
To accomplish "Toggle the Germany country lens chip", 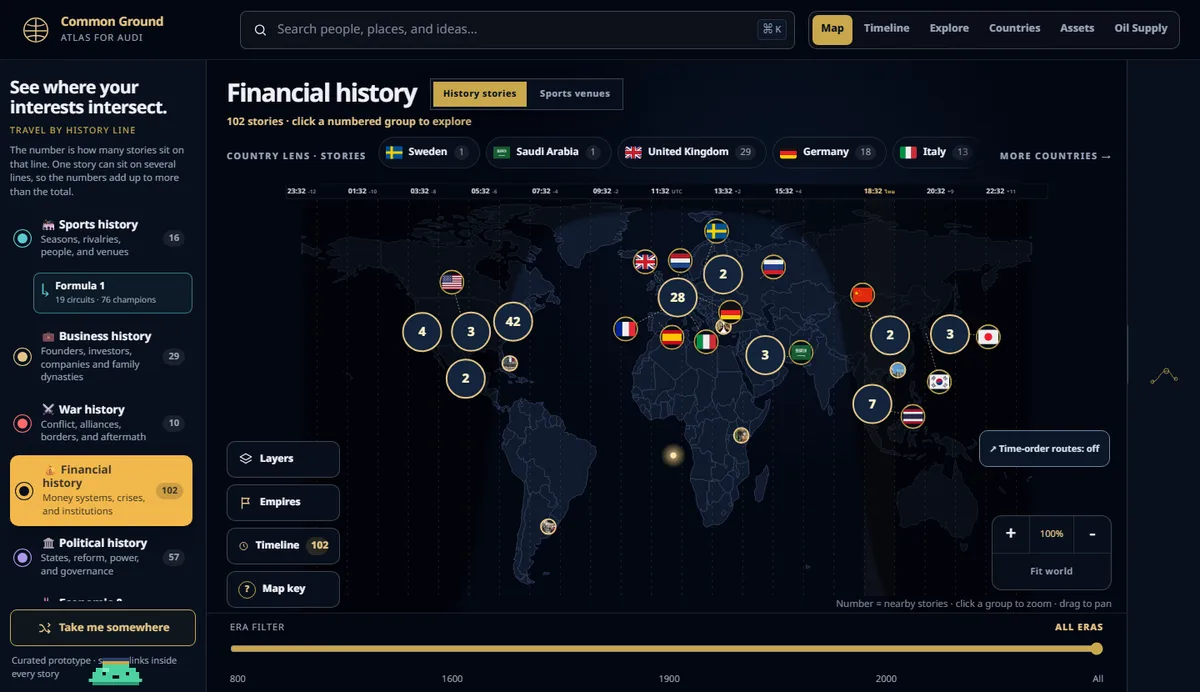I will pyautogui.click(x=829, y=152).
